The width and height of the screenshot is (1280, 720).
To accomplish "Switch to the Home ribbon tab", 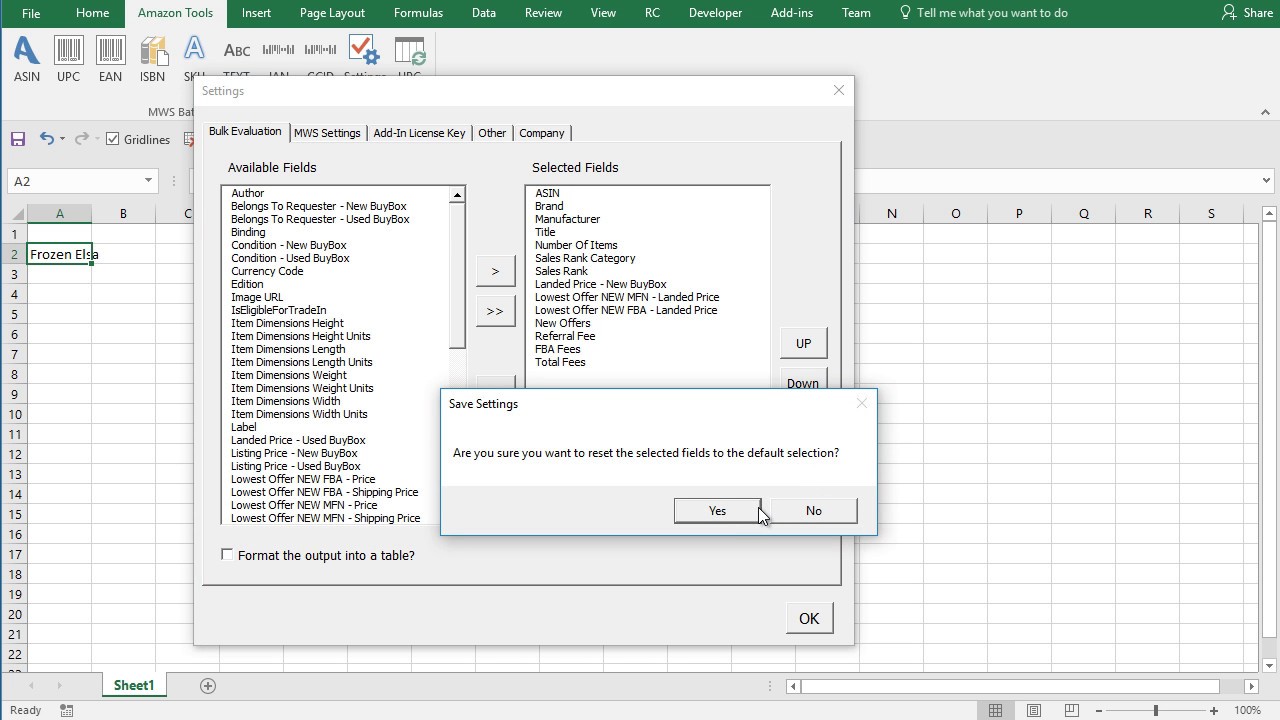I will click(92, 13).
